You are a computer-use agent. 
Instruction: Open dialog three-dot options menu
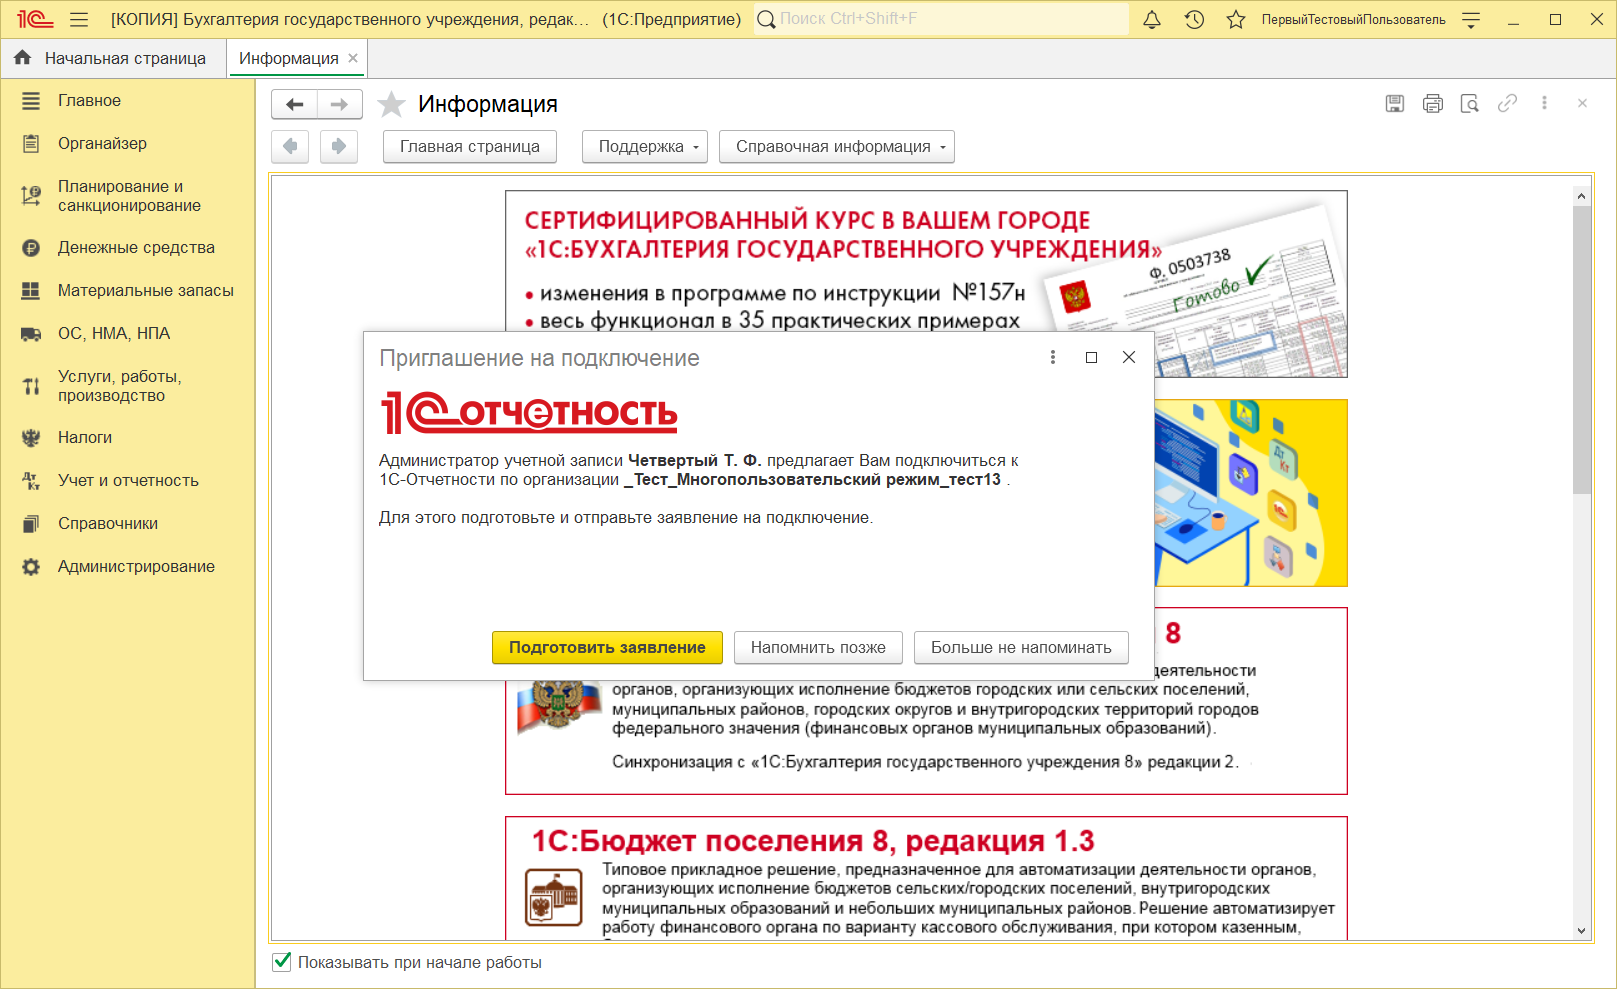click(1053, 357)
